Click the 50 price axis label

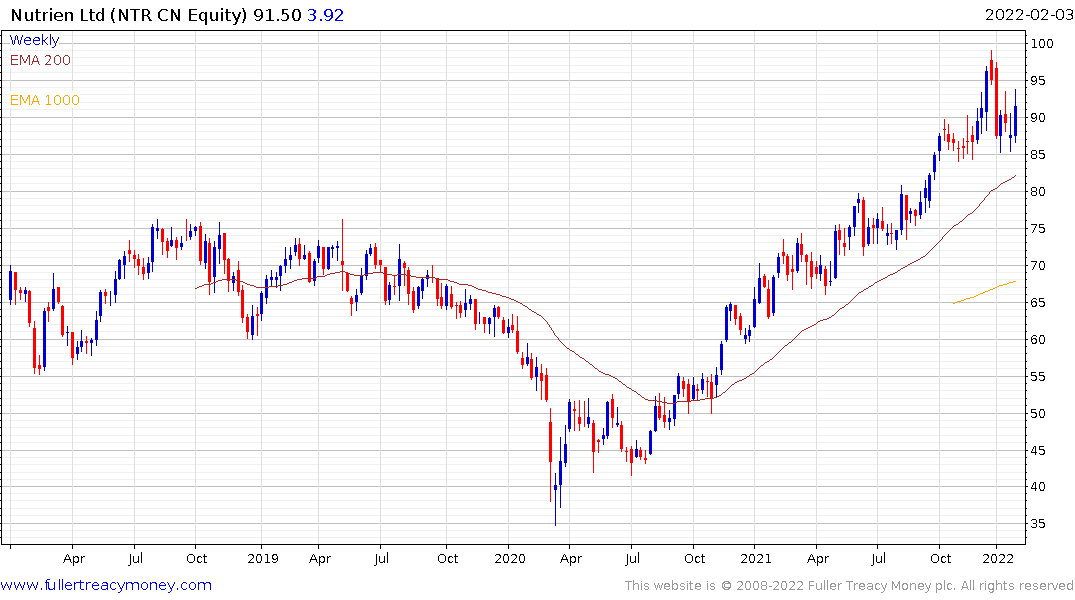point(1038,413)
